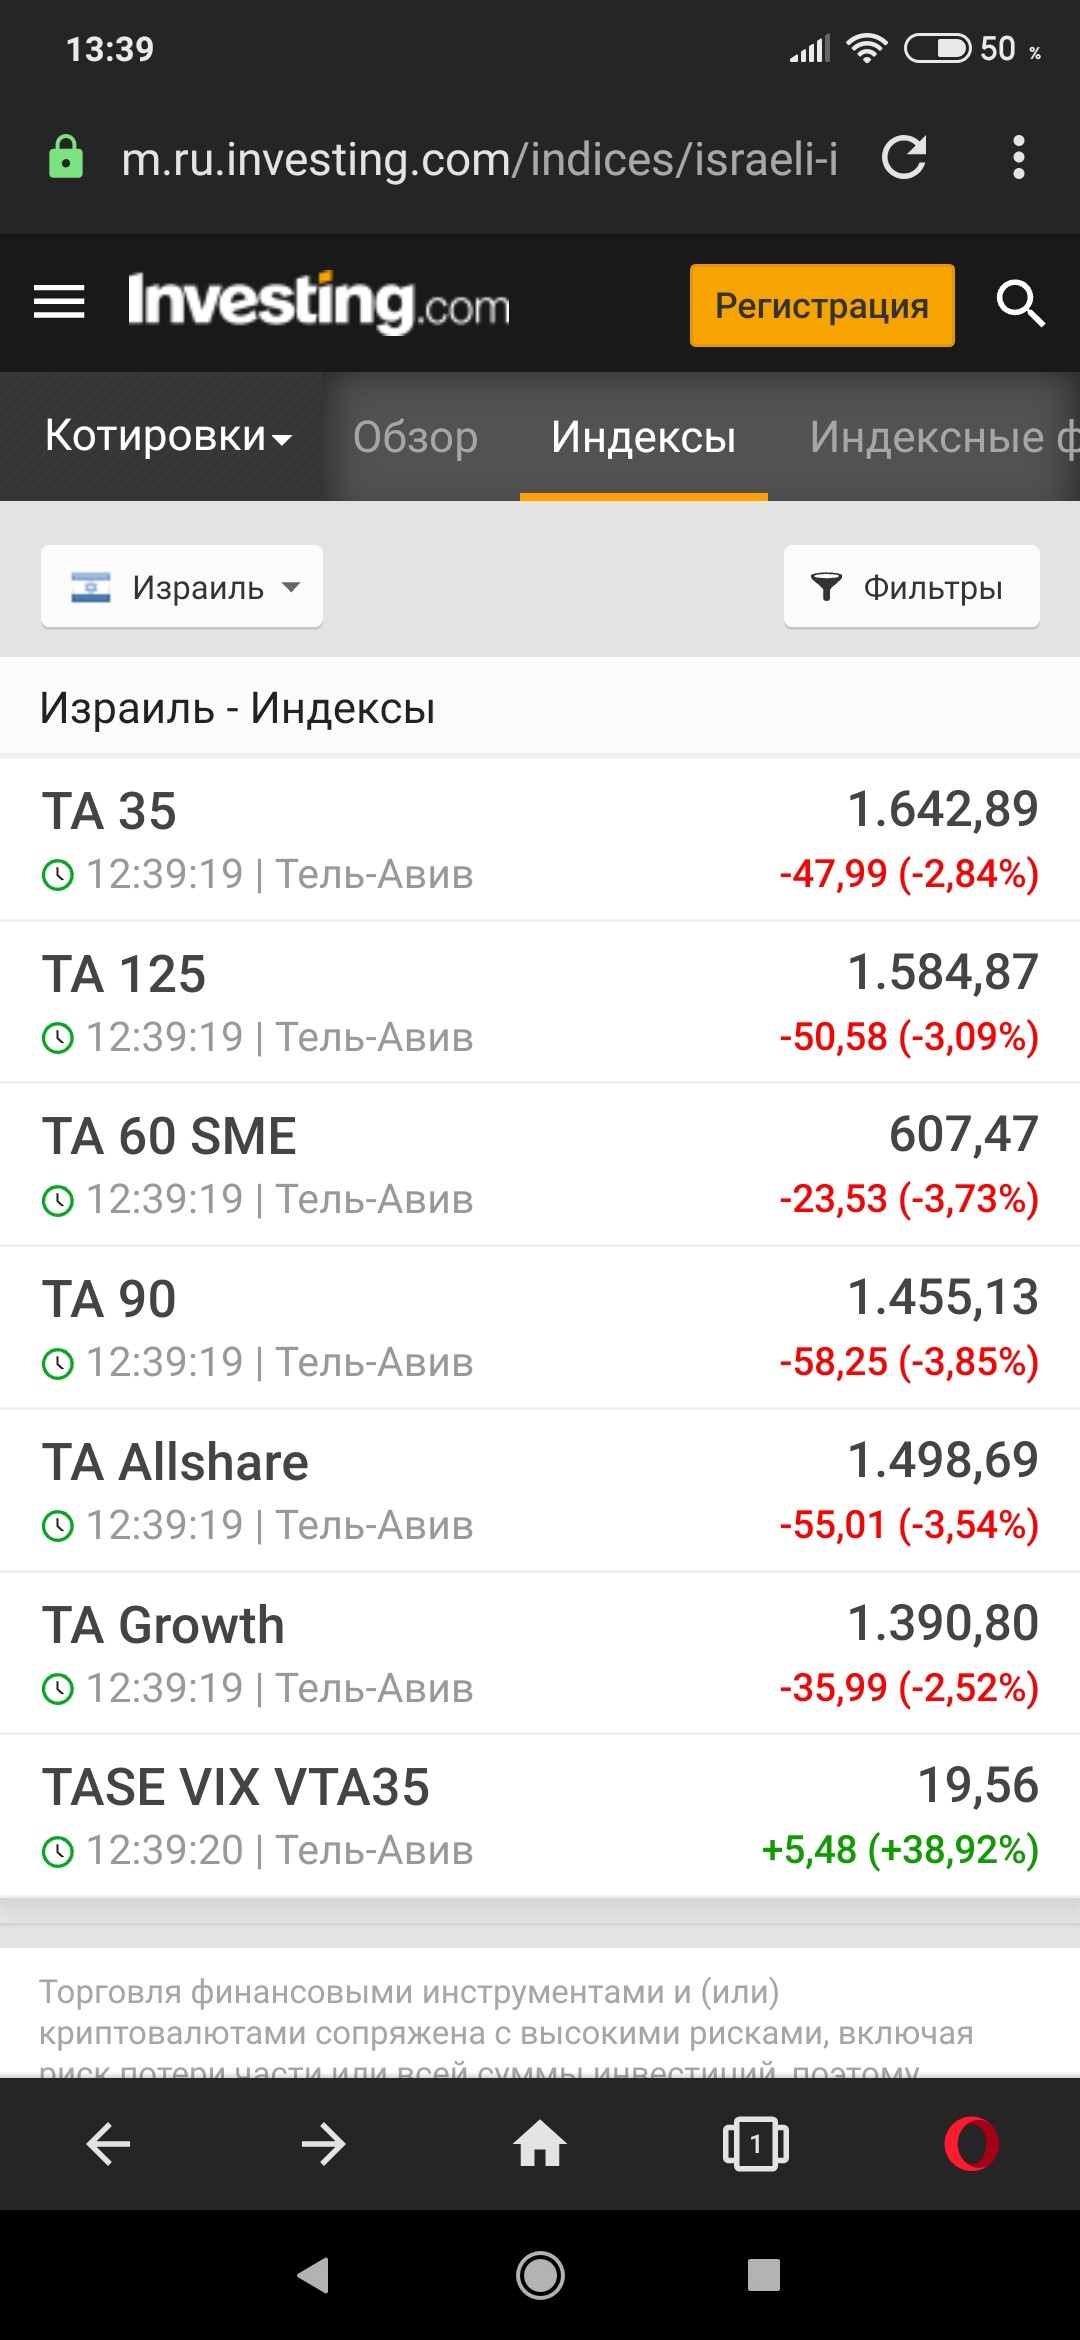Open browser three-dot options menu
The image size is (1080, 2340).
coord(1018,158)
